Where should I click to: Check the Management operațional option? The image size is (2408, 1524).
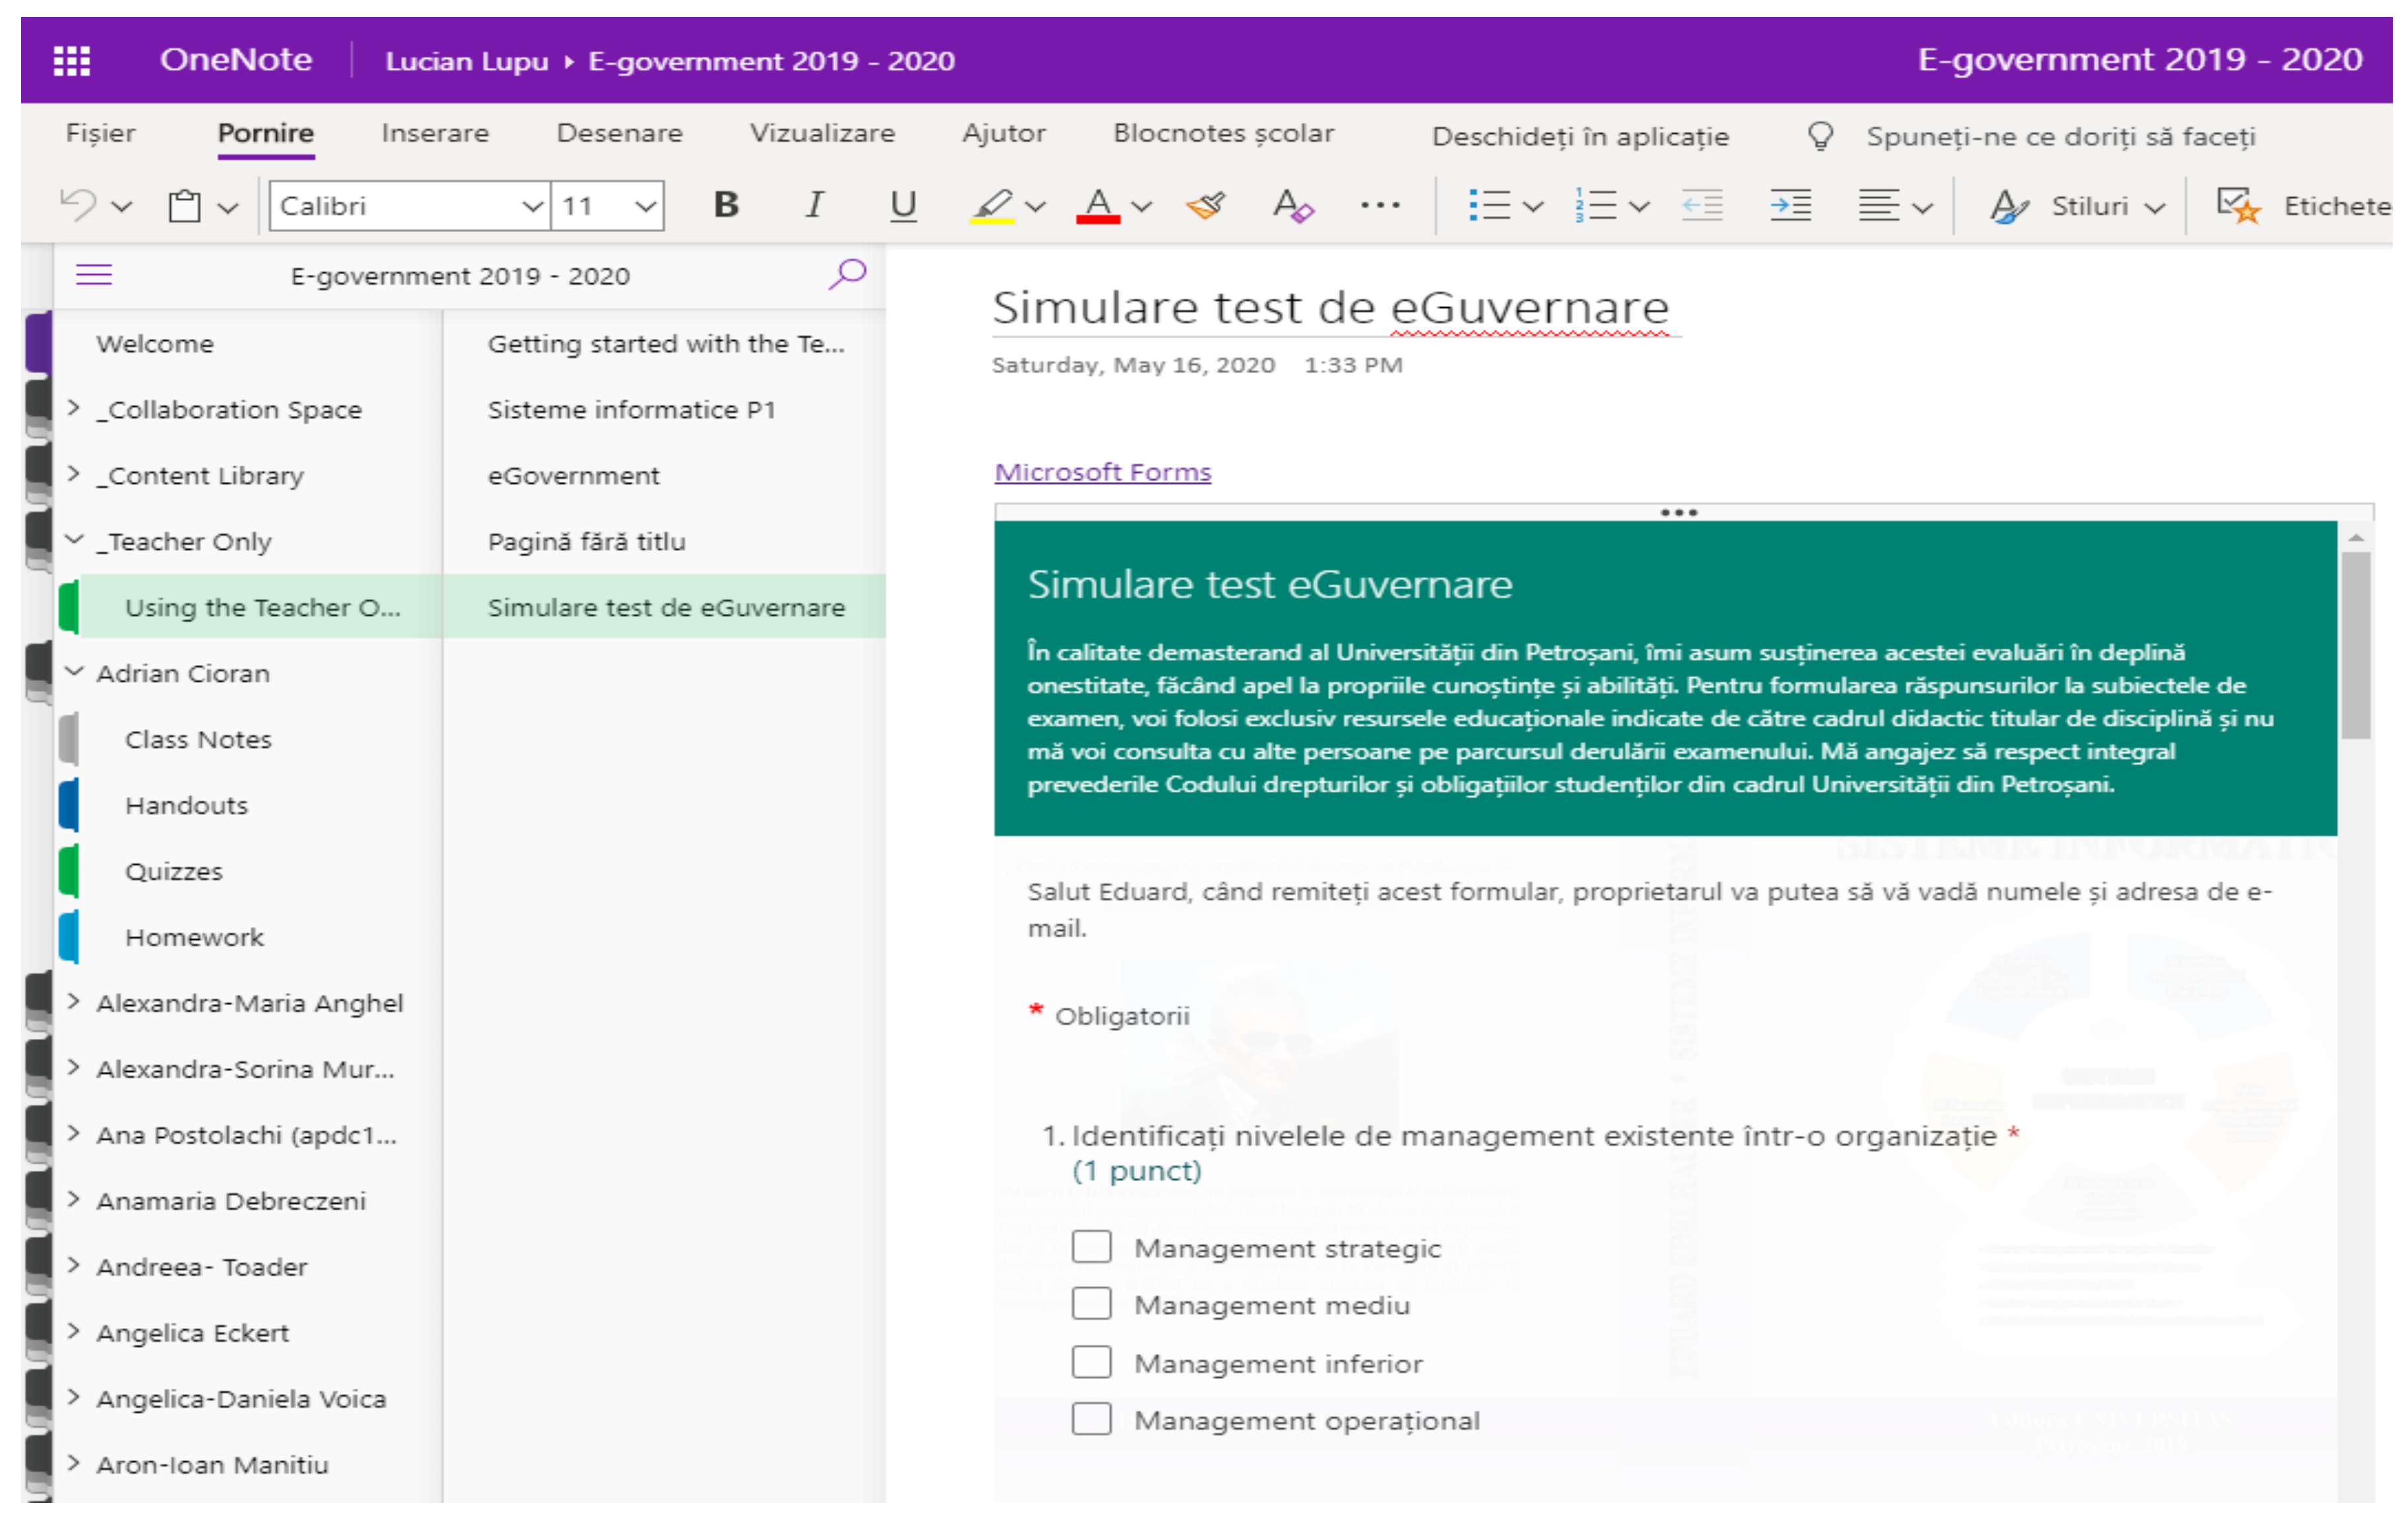tap(1091, 1419)
